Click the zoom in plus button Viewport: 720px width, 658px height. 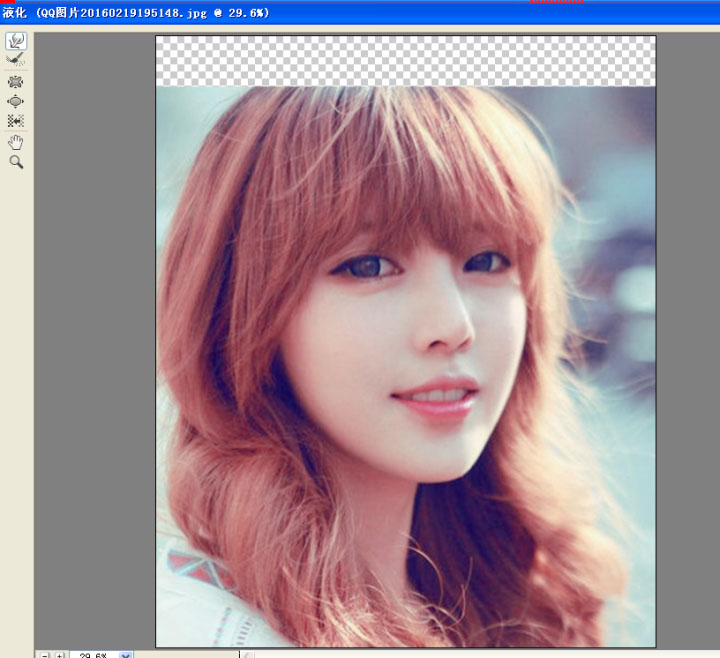60,654
